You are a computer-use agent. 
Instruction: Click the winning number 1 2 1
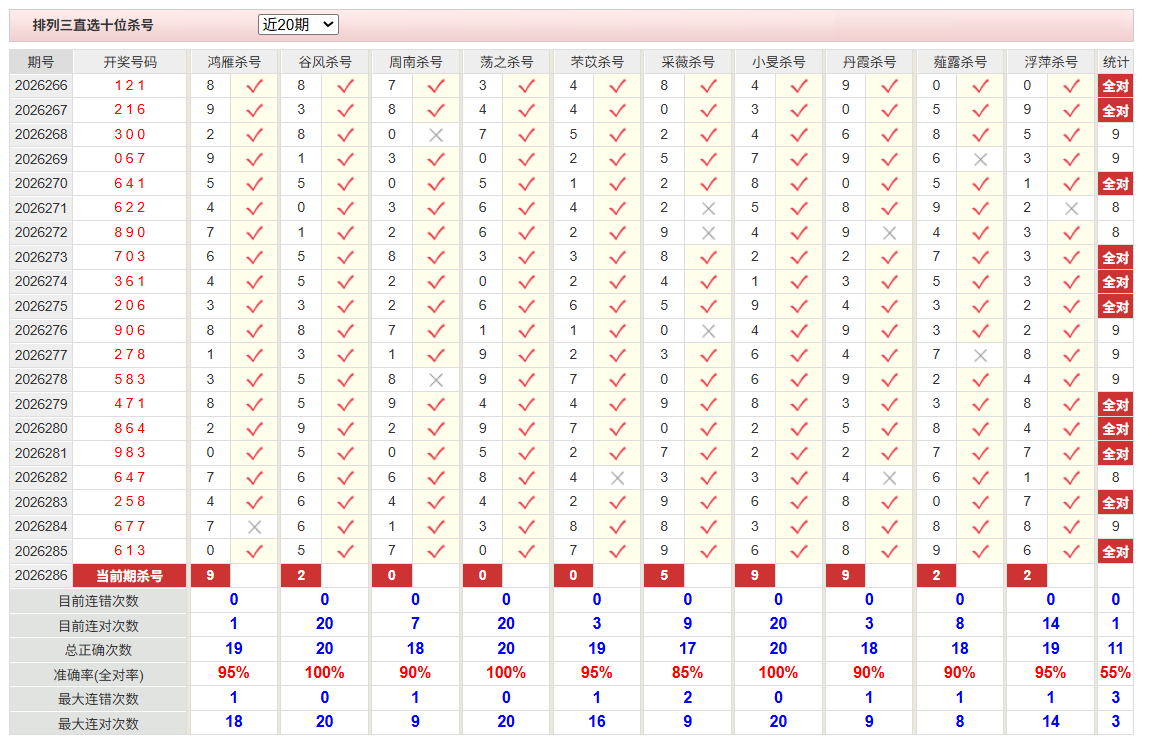pos(129,85)
